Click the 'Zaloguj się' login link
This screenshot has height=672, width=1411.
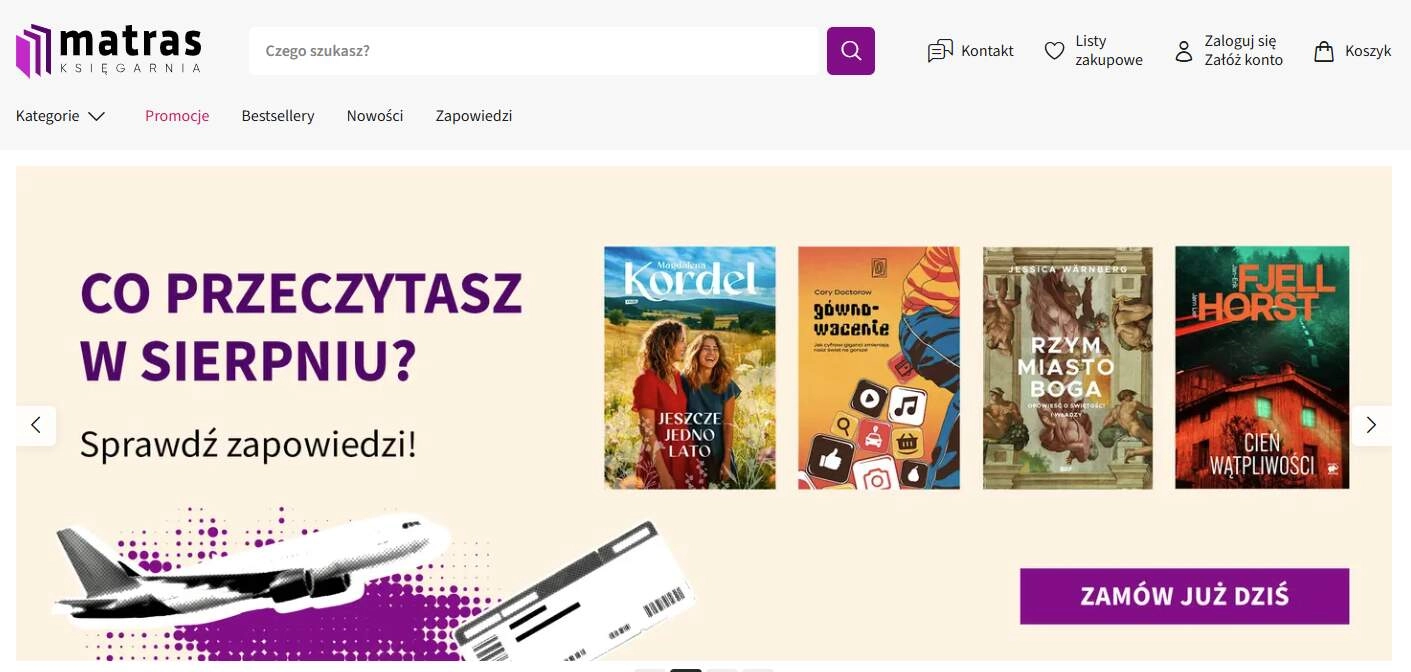[1240, 42]
